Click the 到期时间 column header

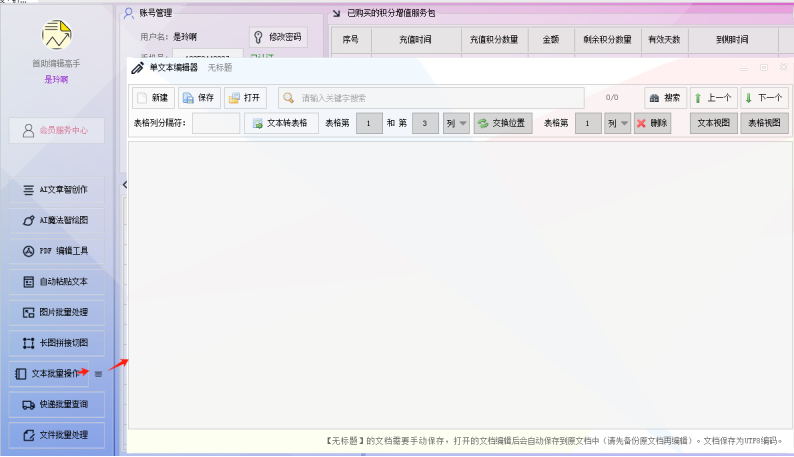733,40
